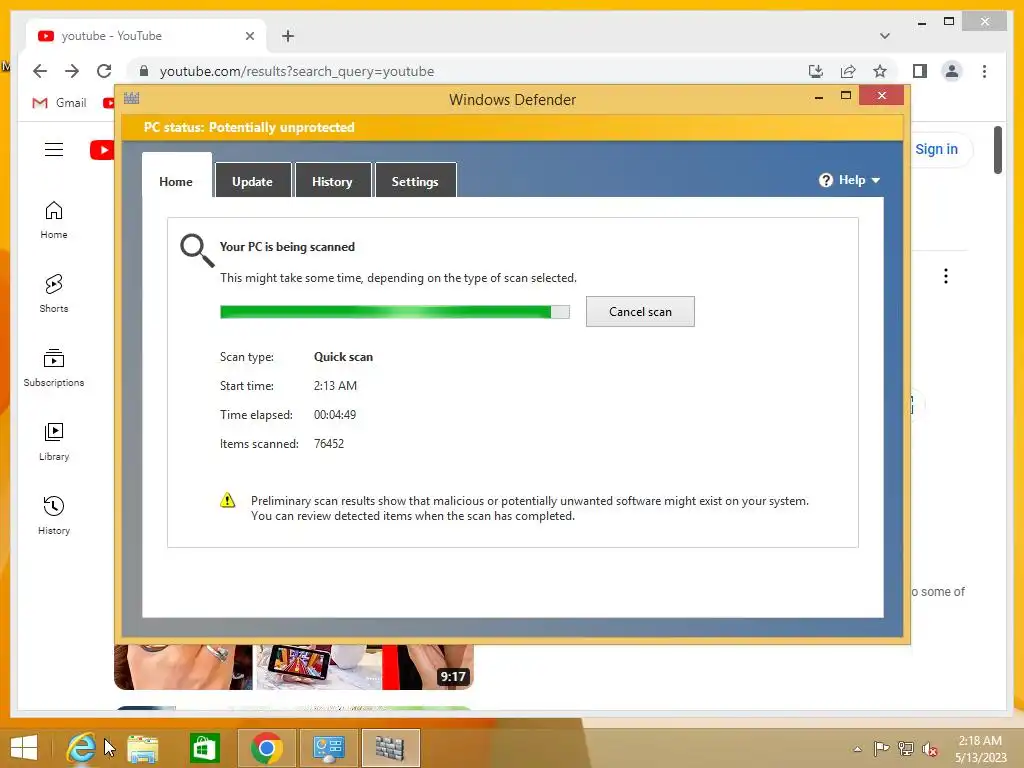The height and width of the screenshot is (768, 1024).
Task: Open the Windows Start button
Action: (x=24, y=748)
